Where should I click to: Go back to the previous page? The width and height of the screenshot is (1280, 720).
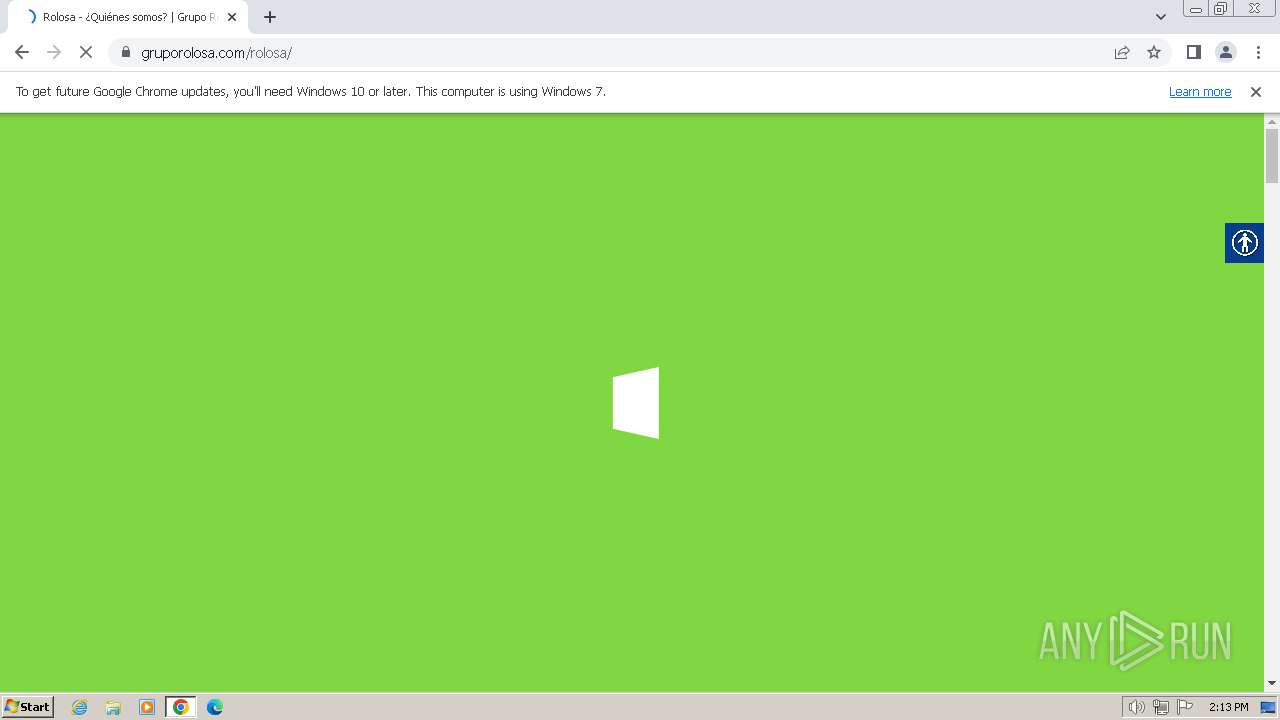(x=22, y=52)
